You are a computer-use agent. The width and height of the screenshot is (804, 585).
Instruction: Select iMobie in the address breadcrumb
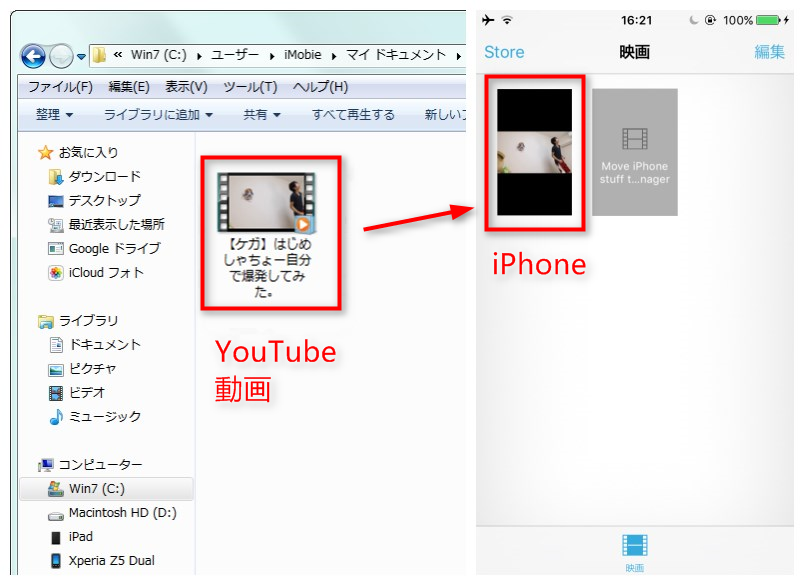303,55
